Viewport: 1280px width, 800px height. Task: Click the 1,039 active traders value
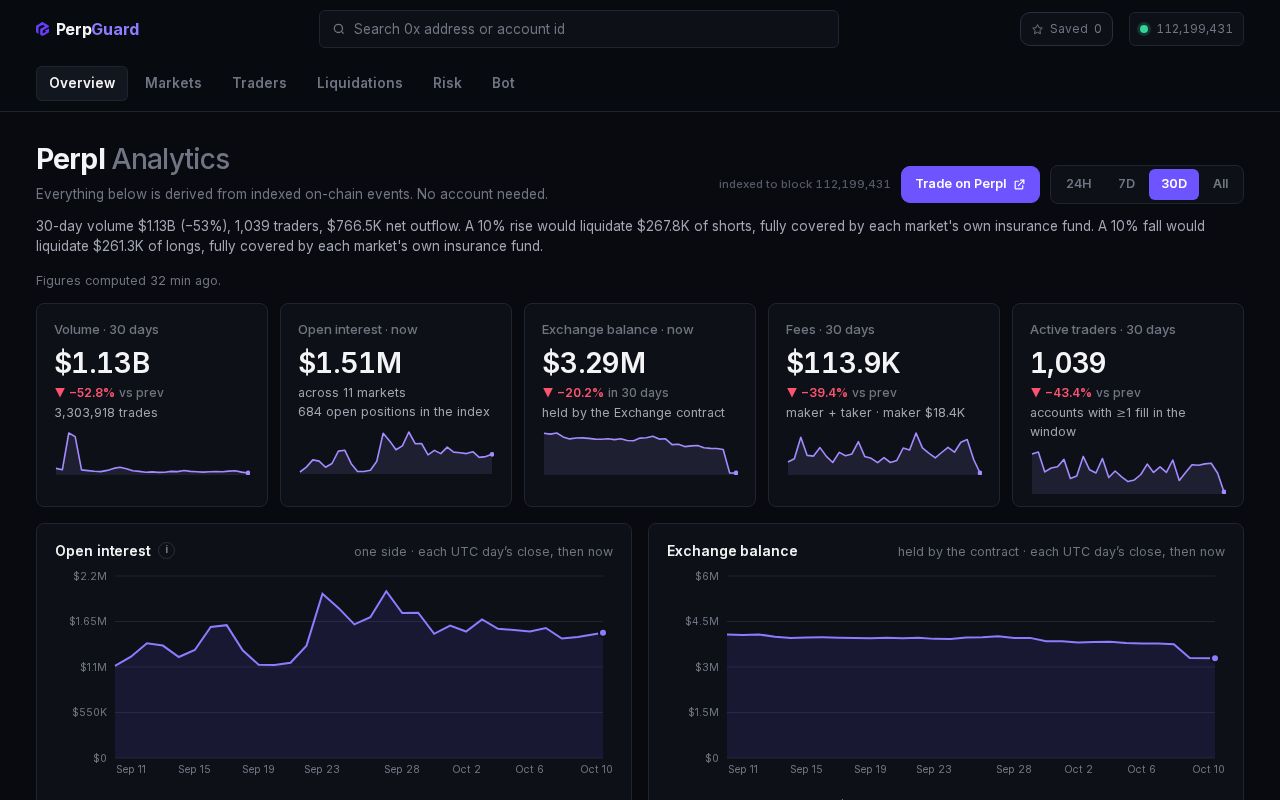(x=1068, y=363)
